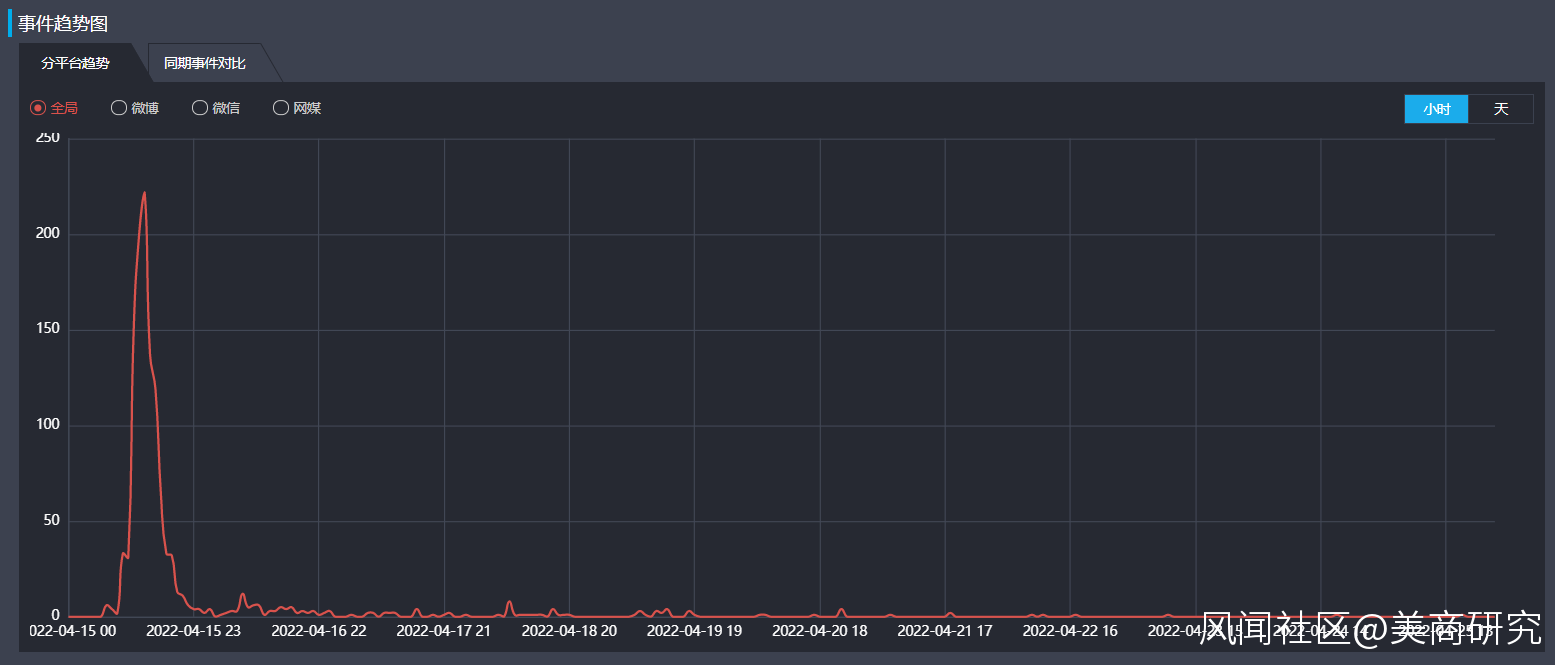Choose the 微信 radio option
Viewport: 1555px width, 665px height.
coord(200,108)
